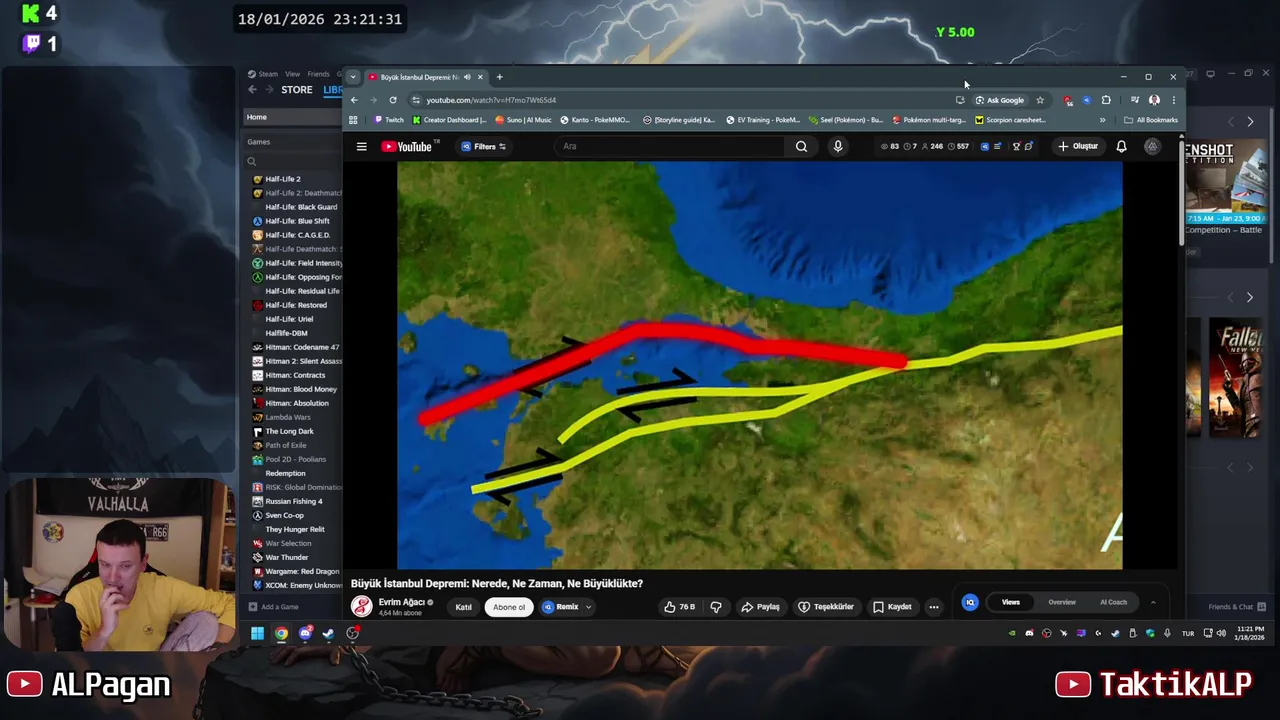The image size is (1280, 720).
Task: Open the Chrome three-dot menu
Action: [x=1173, y=100]
